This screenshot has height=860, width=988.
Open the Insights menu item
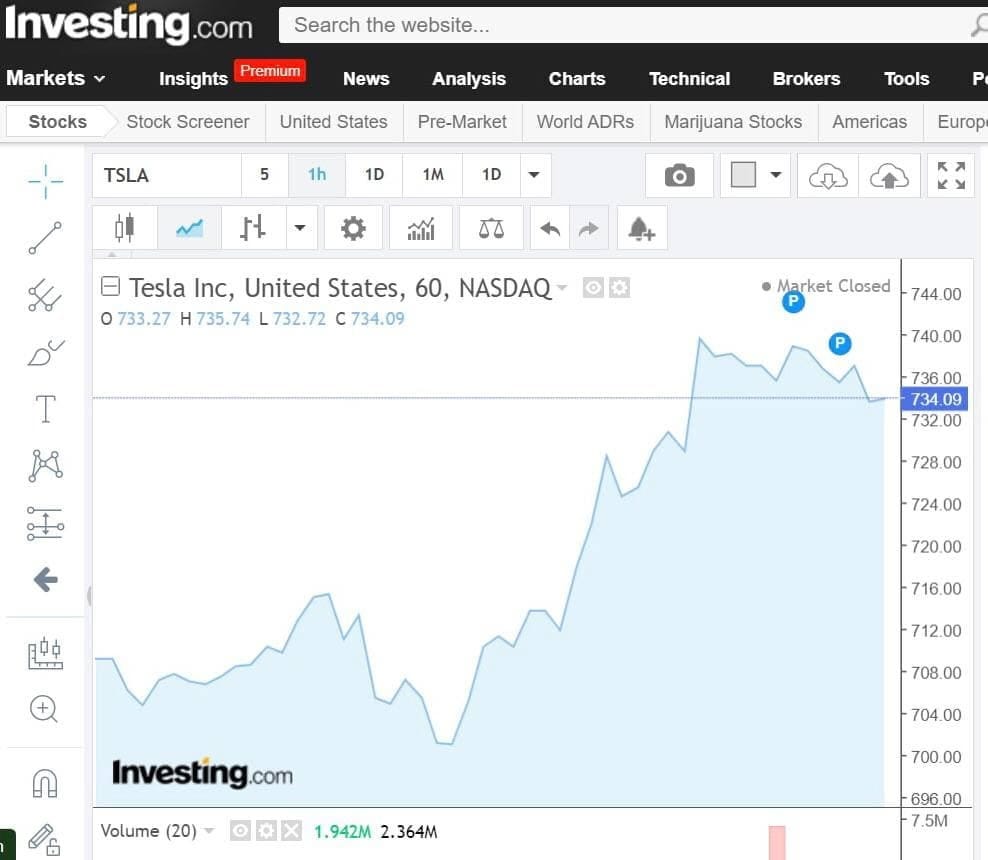[x=193, y=79]
